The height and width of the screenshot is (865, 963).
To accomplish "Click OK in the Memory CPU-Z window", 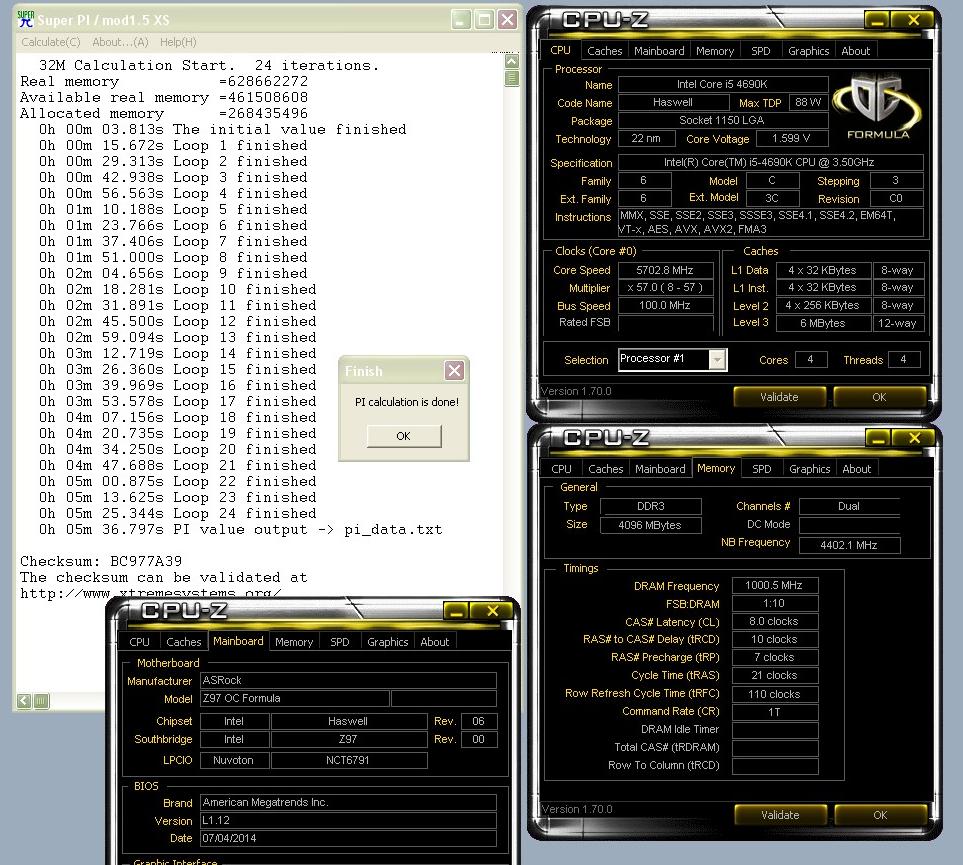I will tap(880, 815).
